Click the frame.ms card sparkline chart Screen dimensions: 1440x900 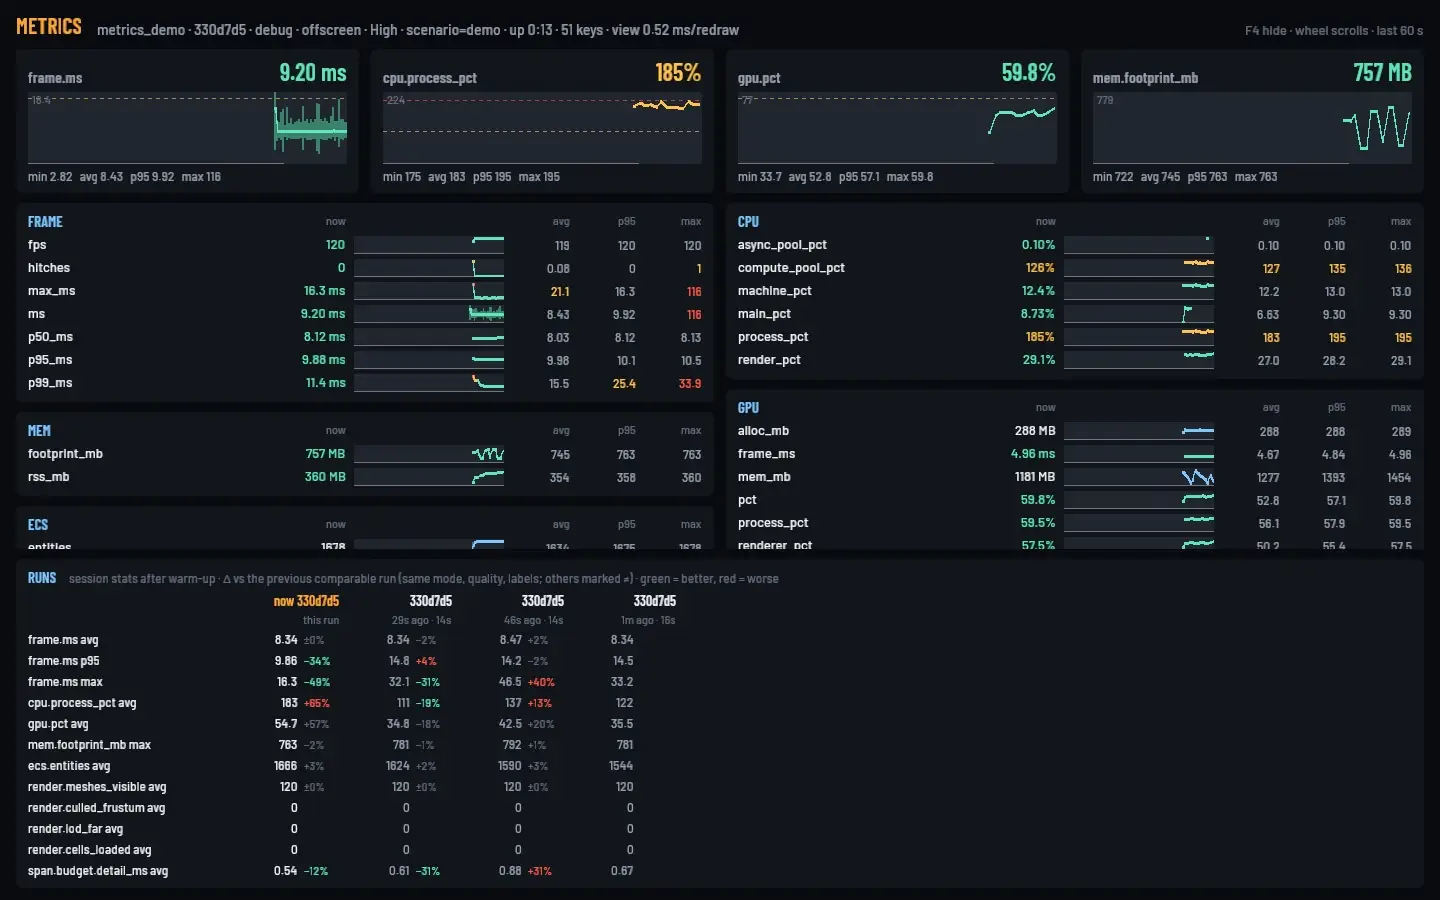pos(187,128)
